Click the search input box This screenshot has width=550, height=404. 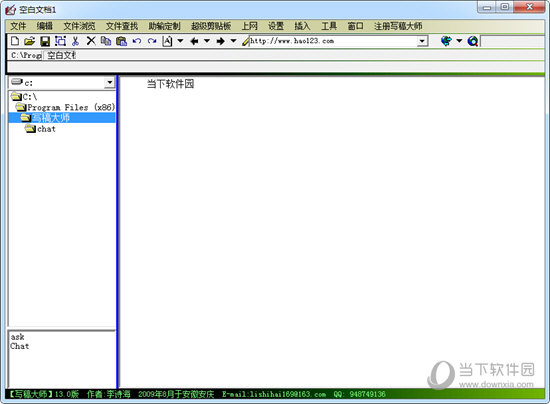pyautogui.click(x=512, y=41)
